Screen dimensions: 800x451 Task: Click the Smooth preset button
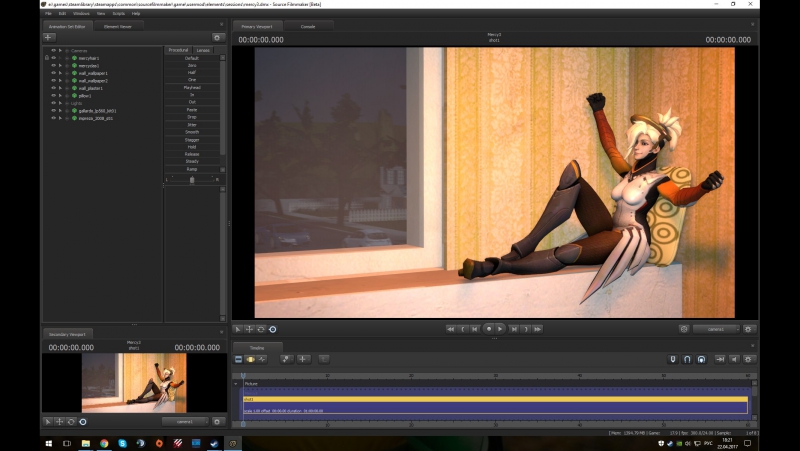192,132
